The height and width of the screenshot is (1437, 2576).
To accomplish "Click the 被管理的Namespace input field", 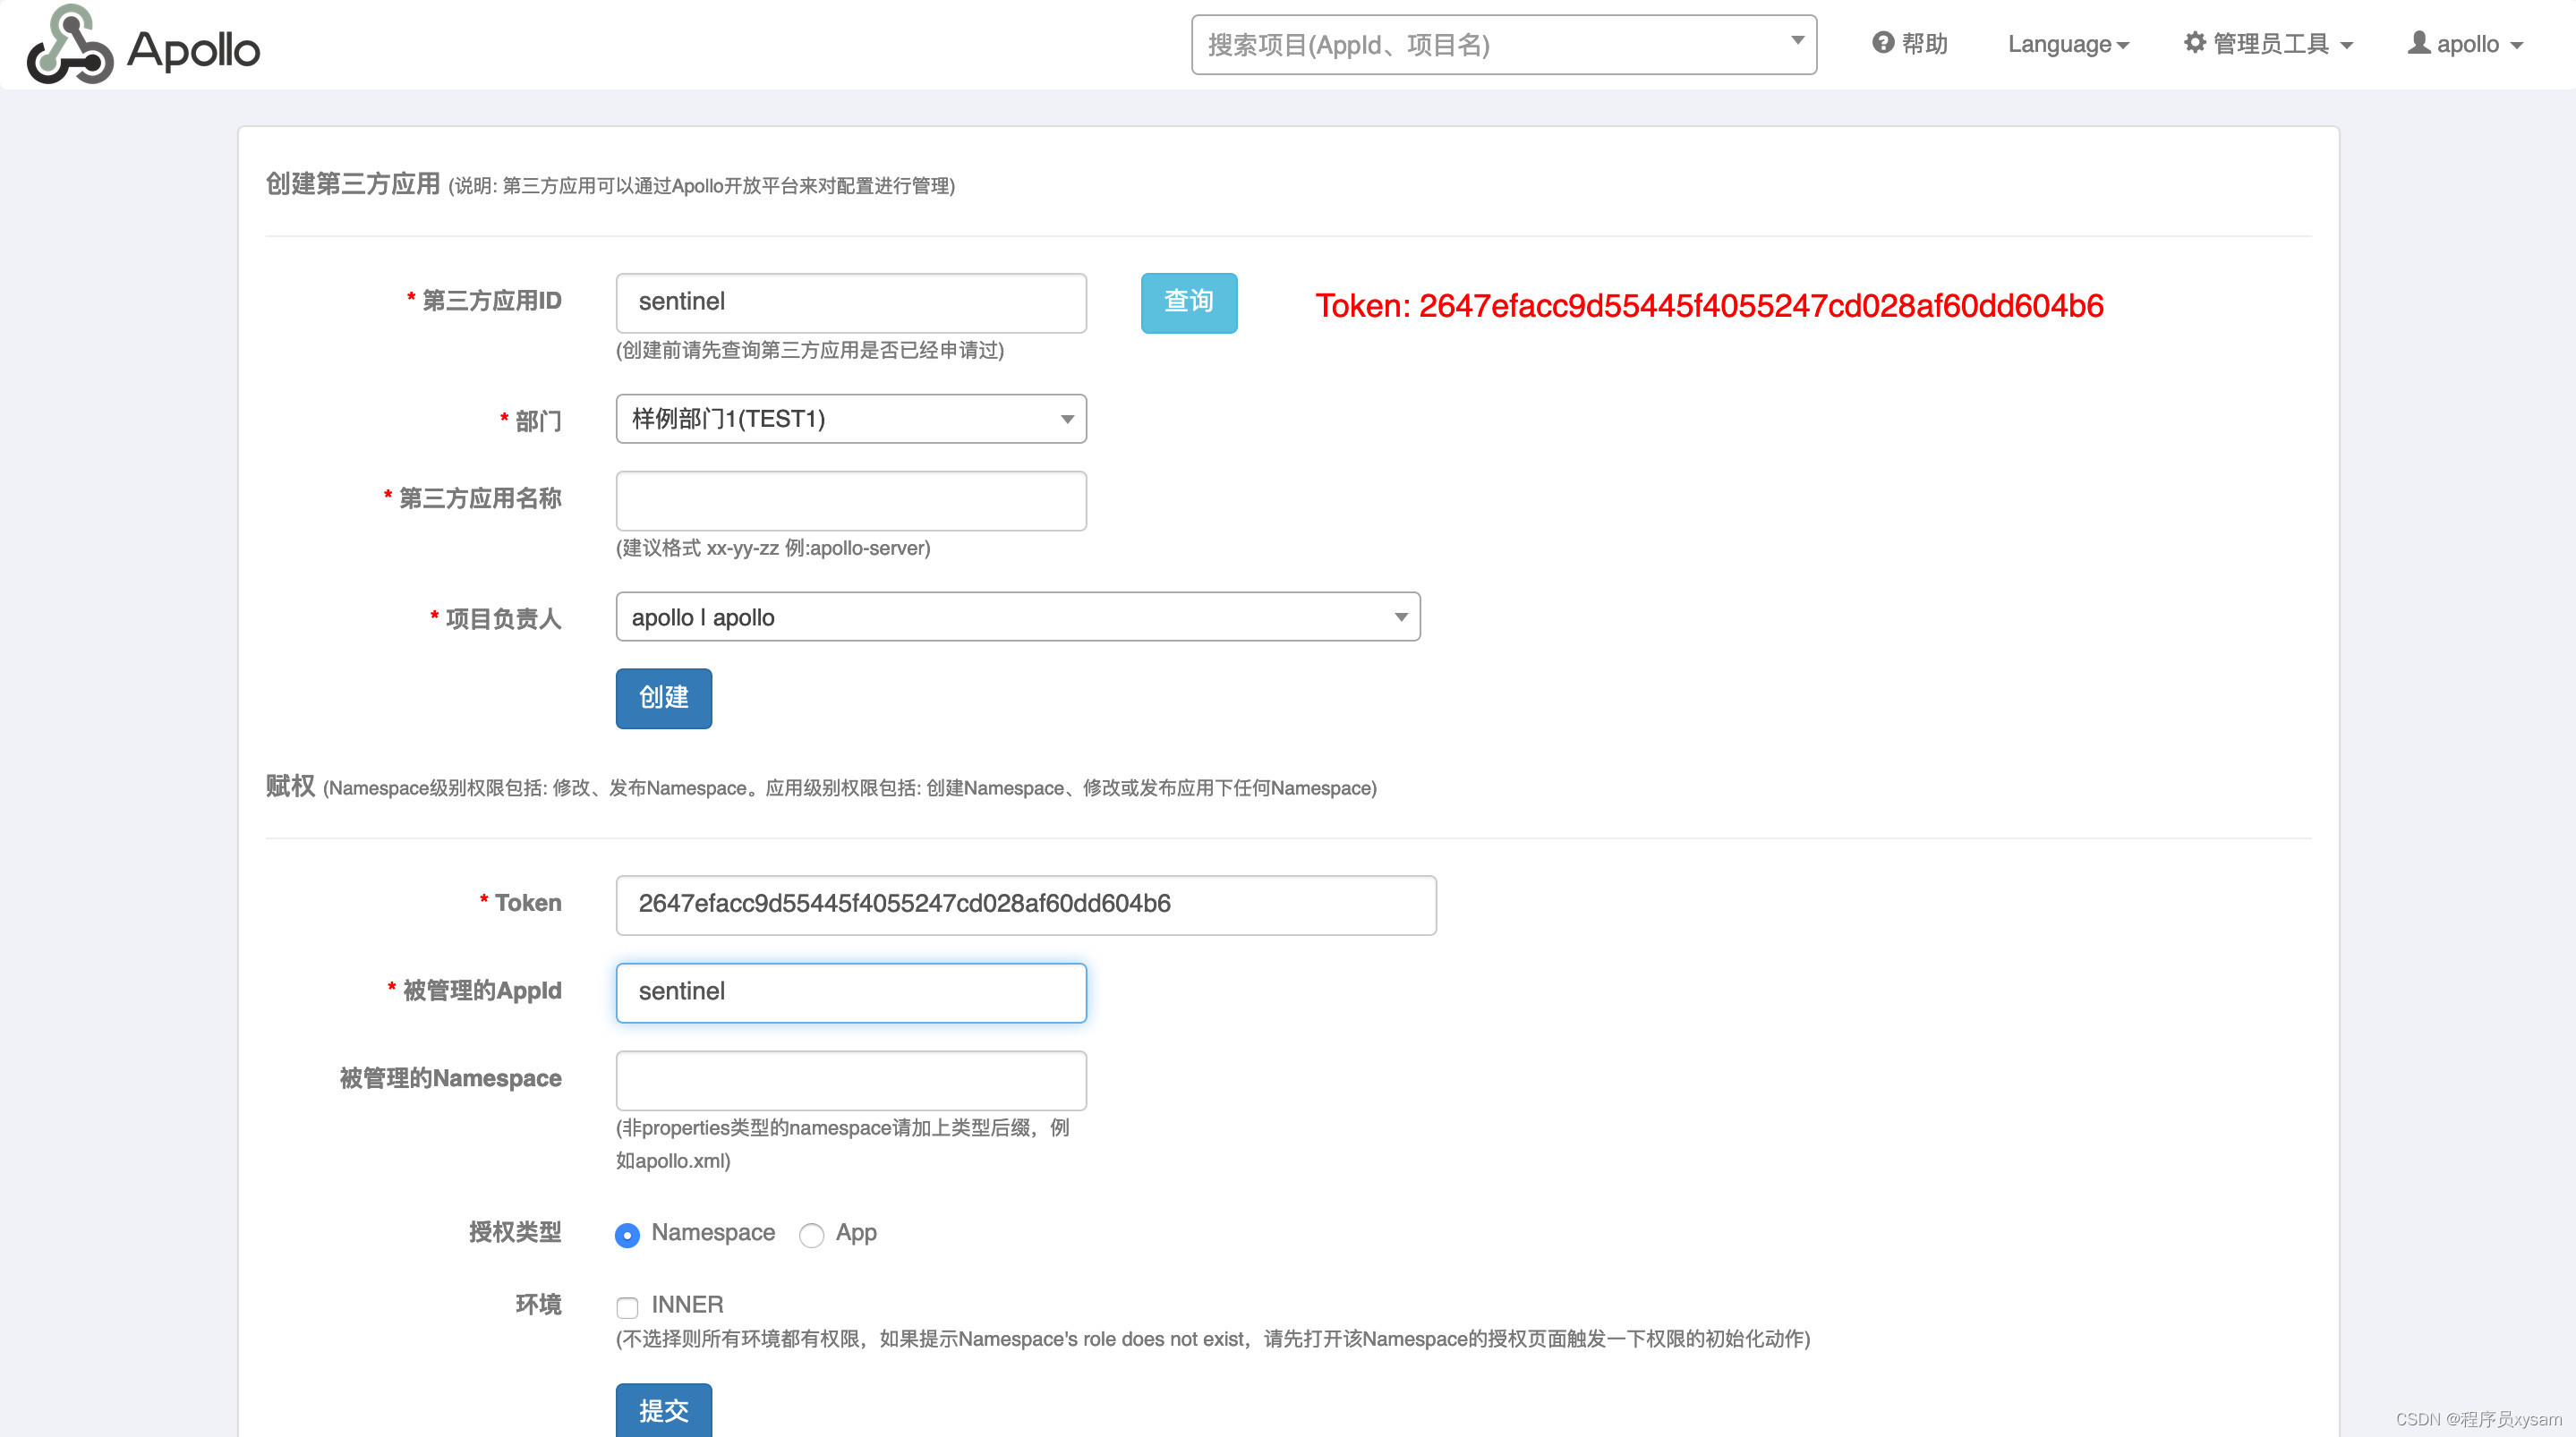I will [850, 1080].
